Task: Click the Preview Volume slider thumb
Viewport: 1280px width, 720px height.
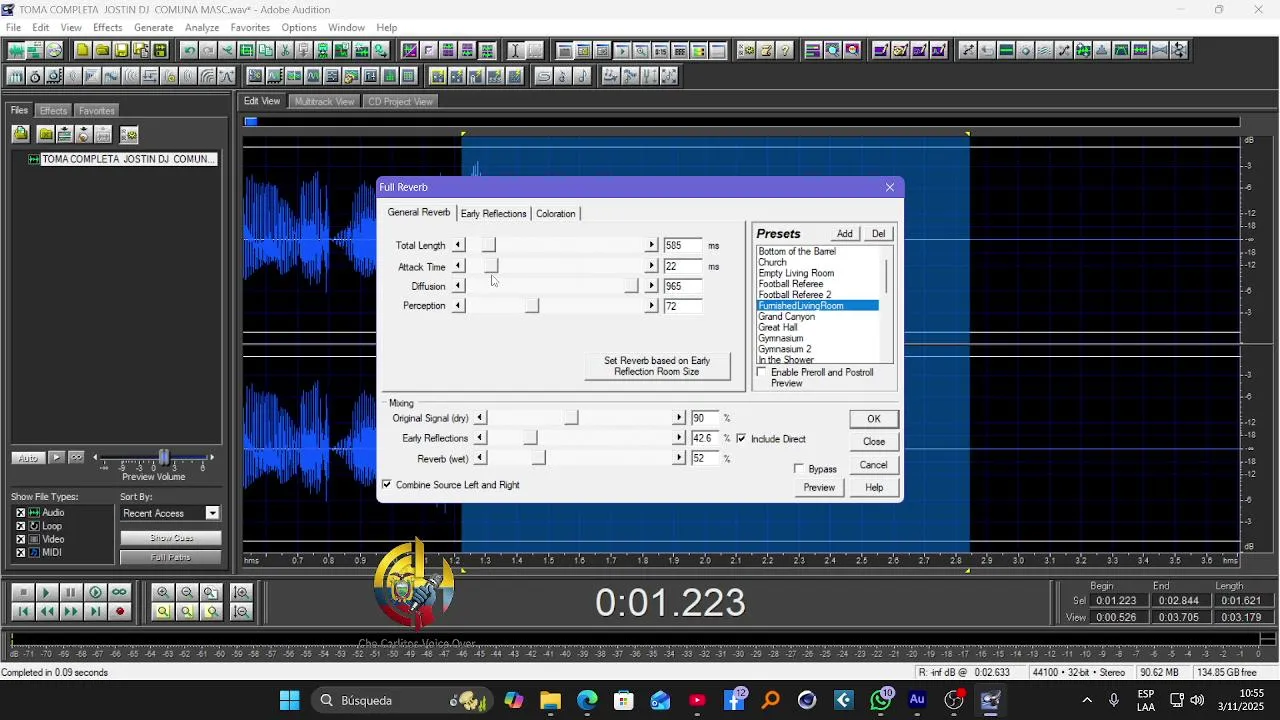Action: [x=164, y=457]
